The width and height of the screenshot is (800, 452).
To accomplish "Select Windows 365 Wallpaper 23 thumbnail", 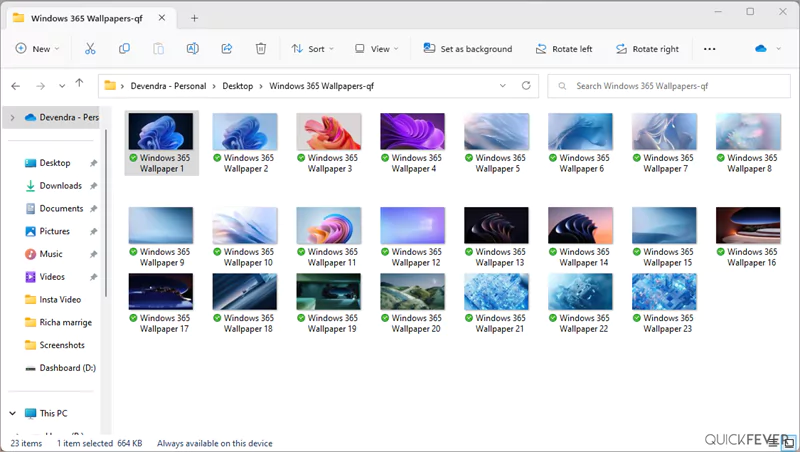I will [664, 292].
